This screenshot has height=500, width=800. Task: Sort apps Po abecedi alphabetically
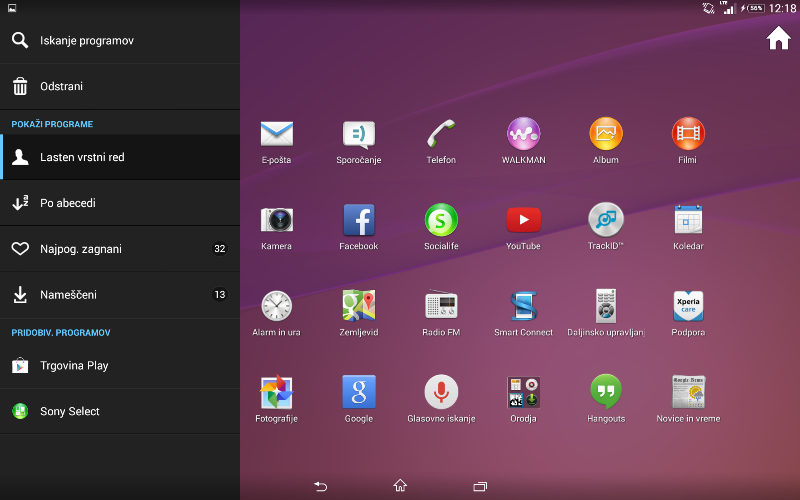pyautogui.click(x=120, y=203)
